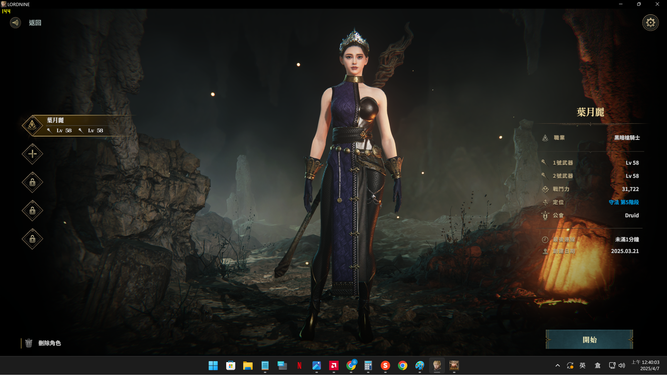Click the 1號武器 weapon icon

click(544, 162)
